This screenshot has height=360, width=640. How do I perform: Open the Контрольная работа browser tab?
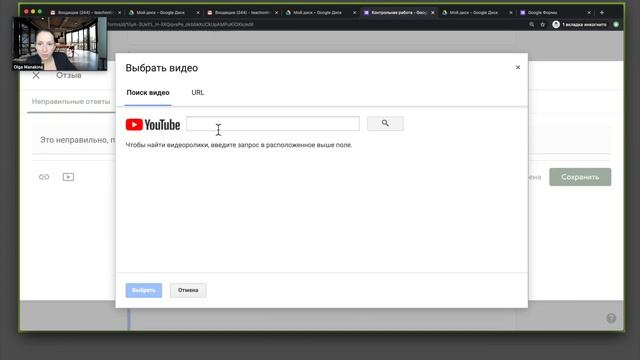coord(398,13)
